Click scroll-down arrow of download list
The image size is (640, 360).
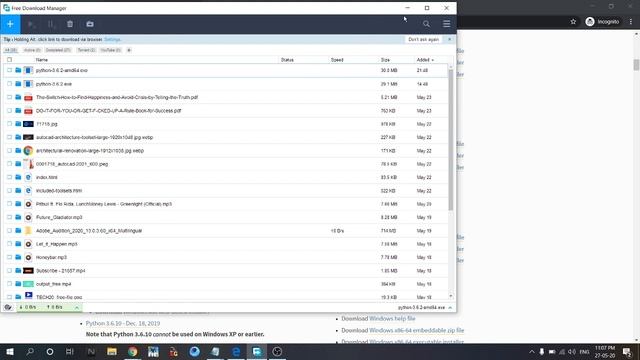coord(451,296)
